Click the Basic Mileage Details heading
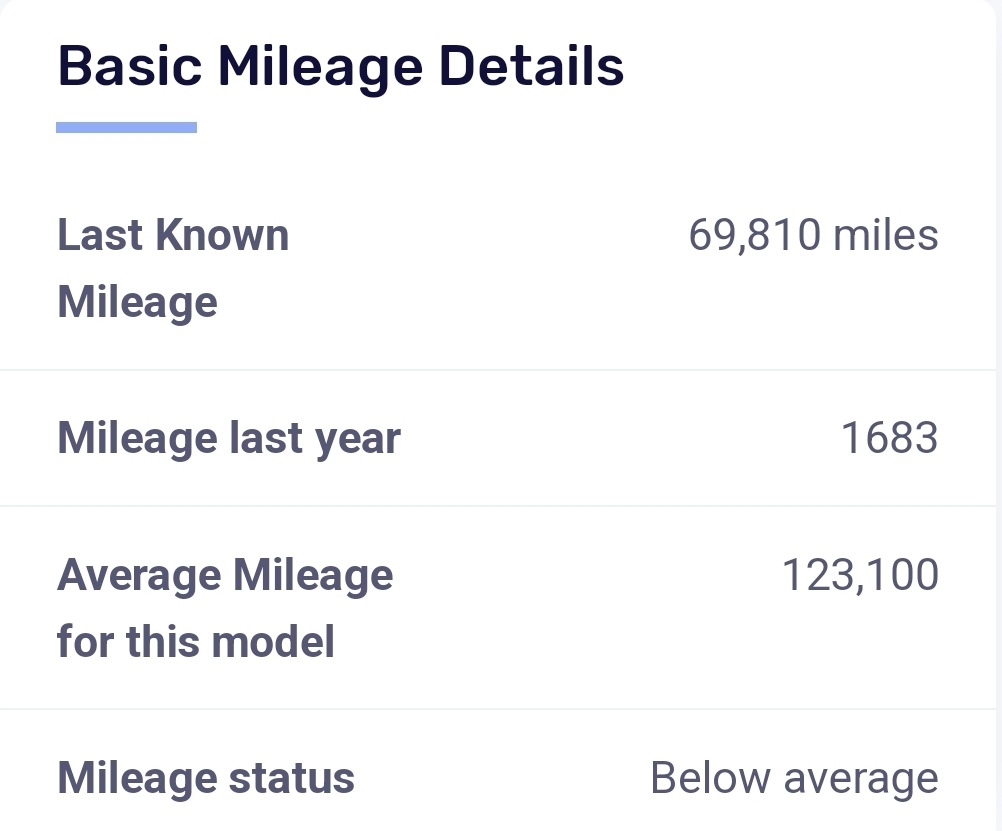This screenshot has height=831, width=1002. [341, 67]
